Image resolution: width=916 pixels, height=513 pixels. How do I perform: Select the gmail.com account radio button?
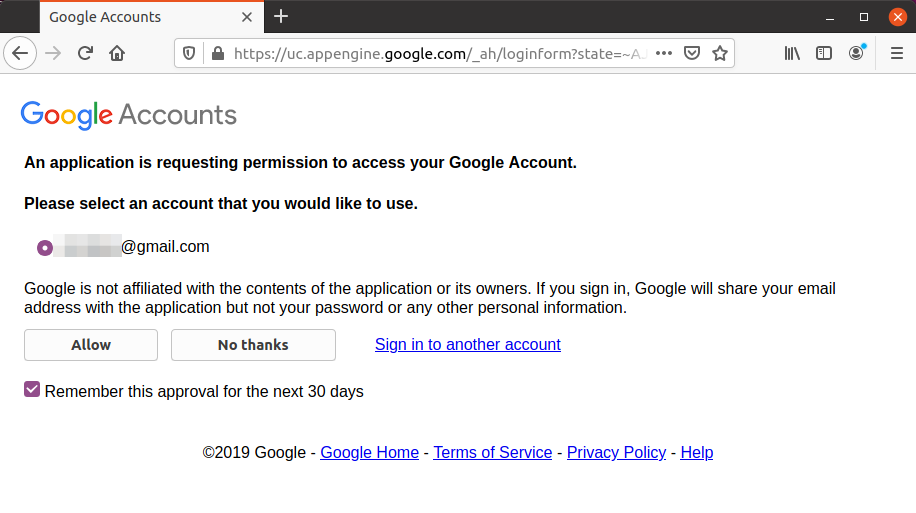tap(45, 248)
